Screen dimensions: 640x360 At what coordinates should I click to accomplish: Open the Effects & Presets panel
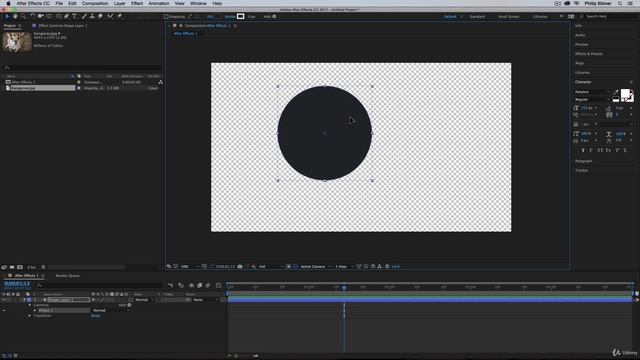589,54
